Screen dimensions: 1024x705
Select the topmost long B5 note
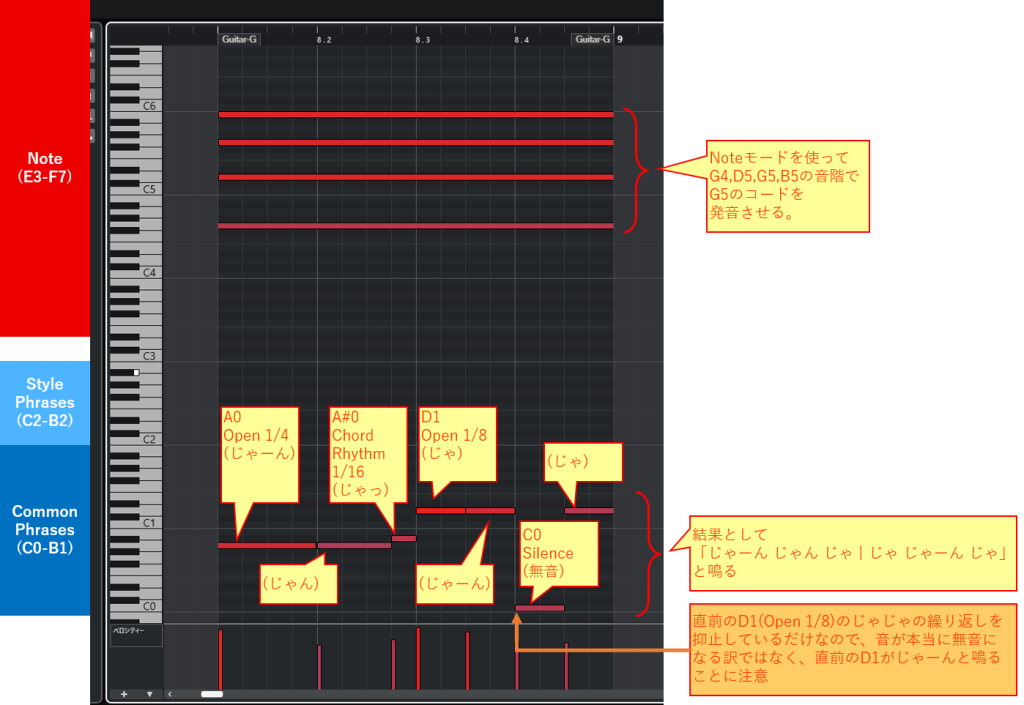coord(415,114)
